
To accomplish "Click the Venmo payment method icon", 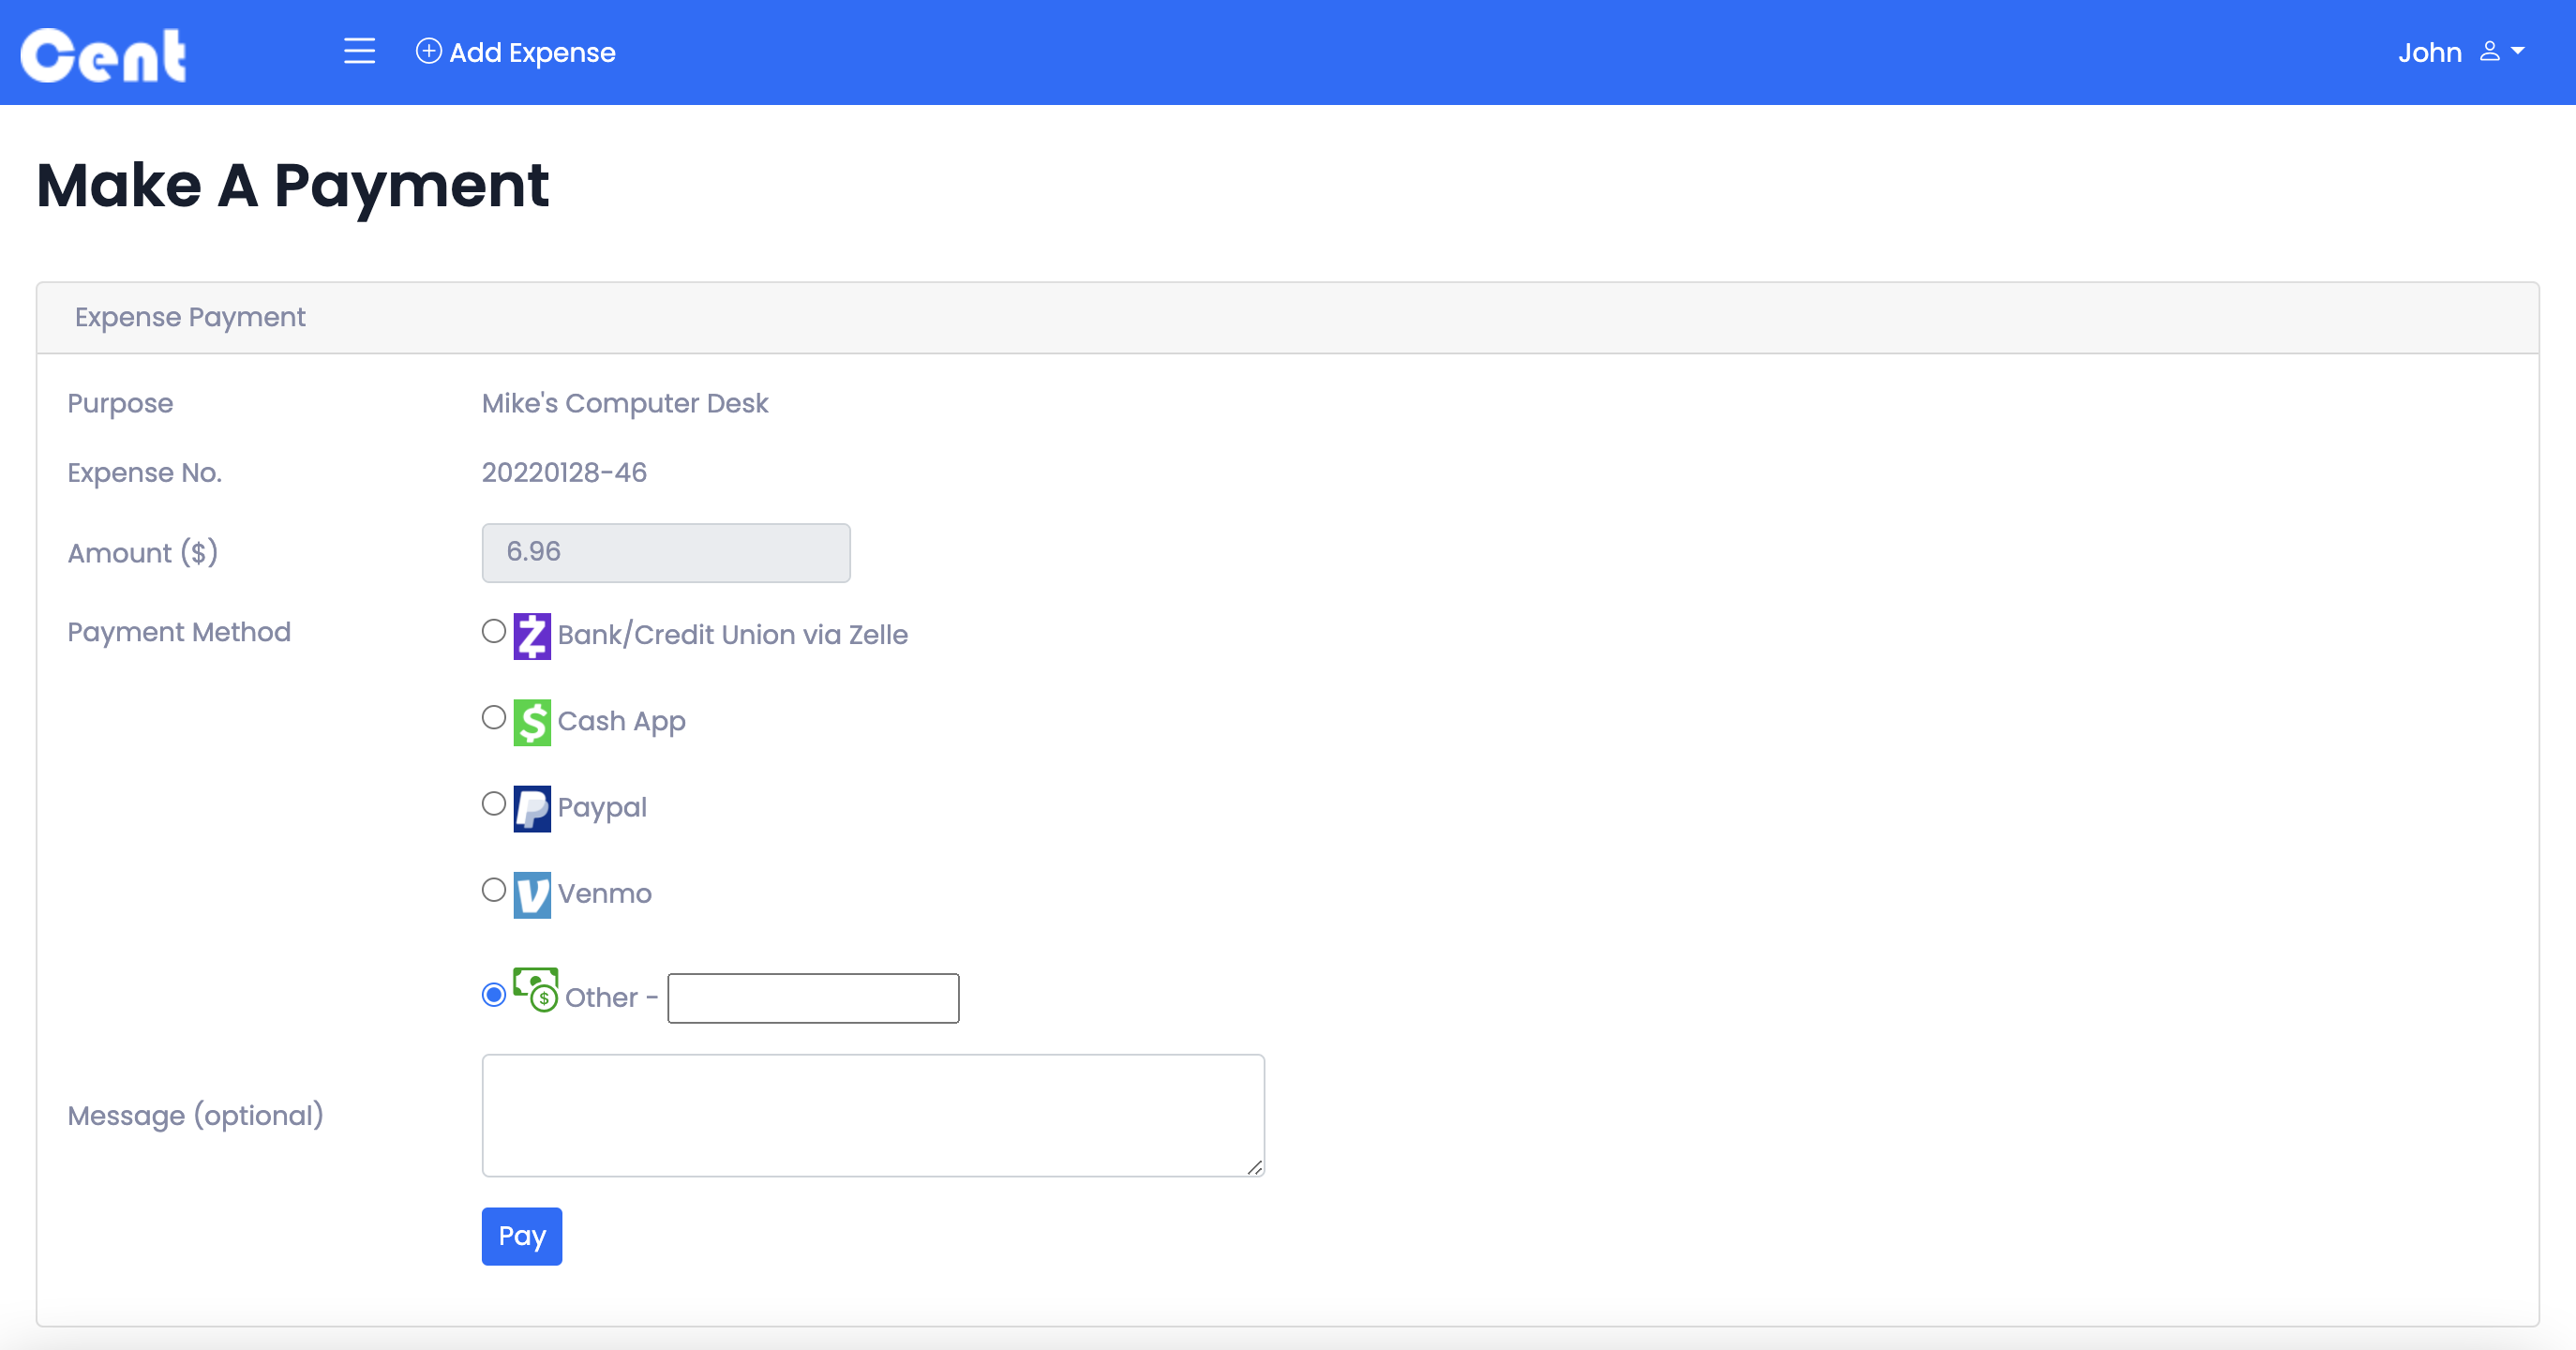I will (533, 893).
